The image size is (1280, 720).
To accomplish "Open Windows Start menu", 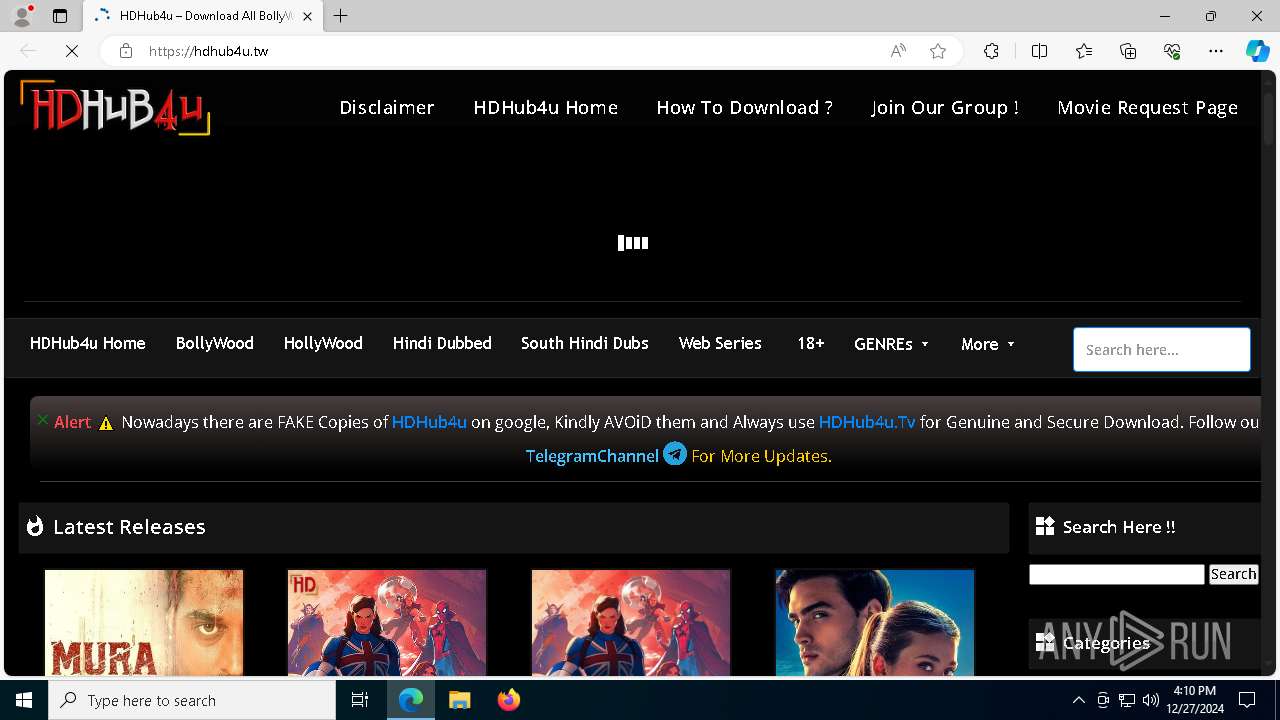I will (24, 700).
